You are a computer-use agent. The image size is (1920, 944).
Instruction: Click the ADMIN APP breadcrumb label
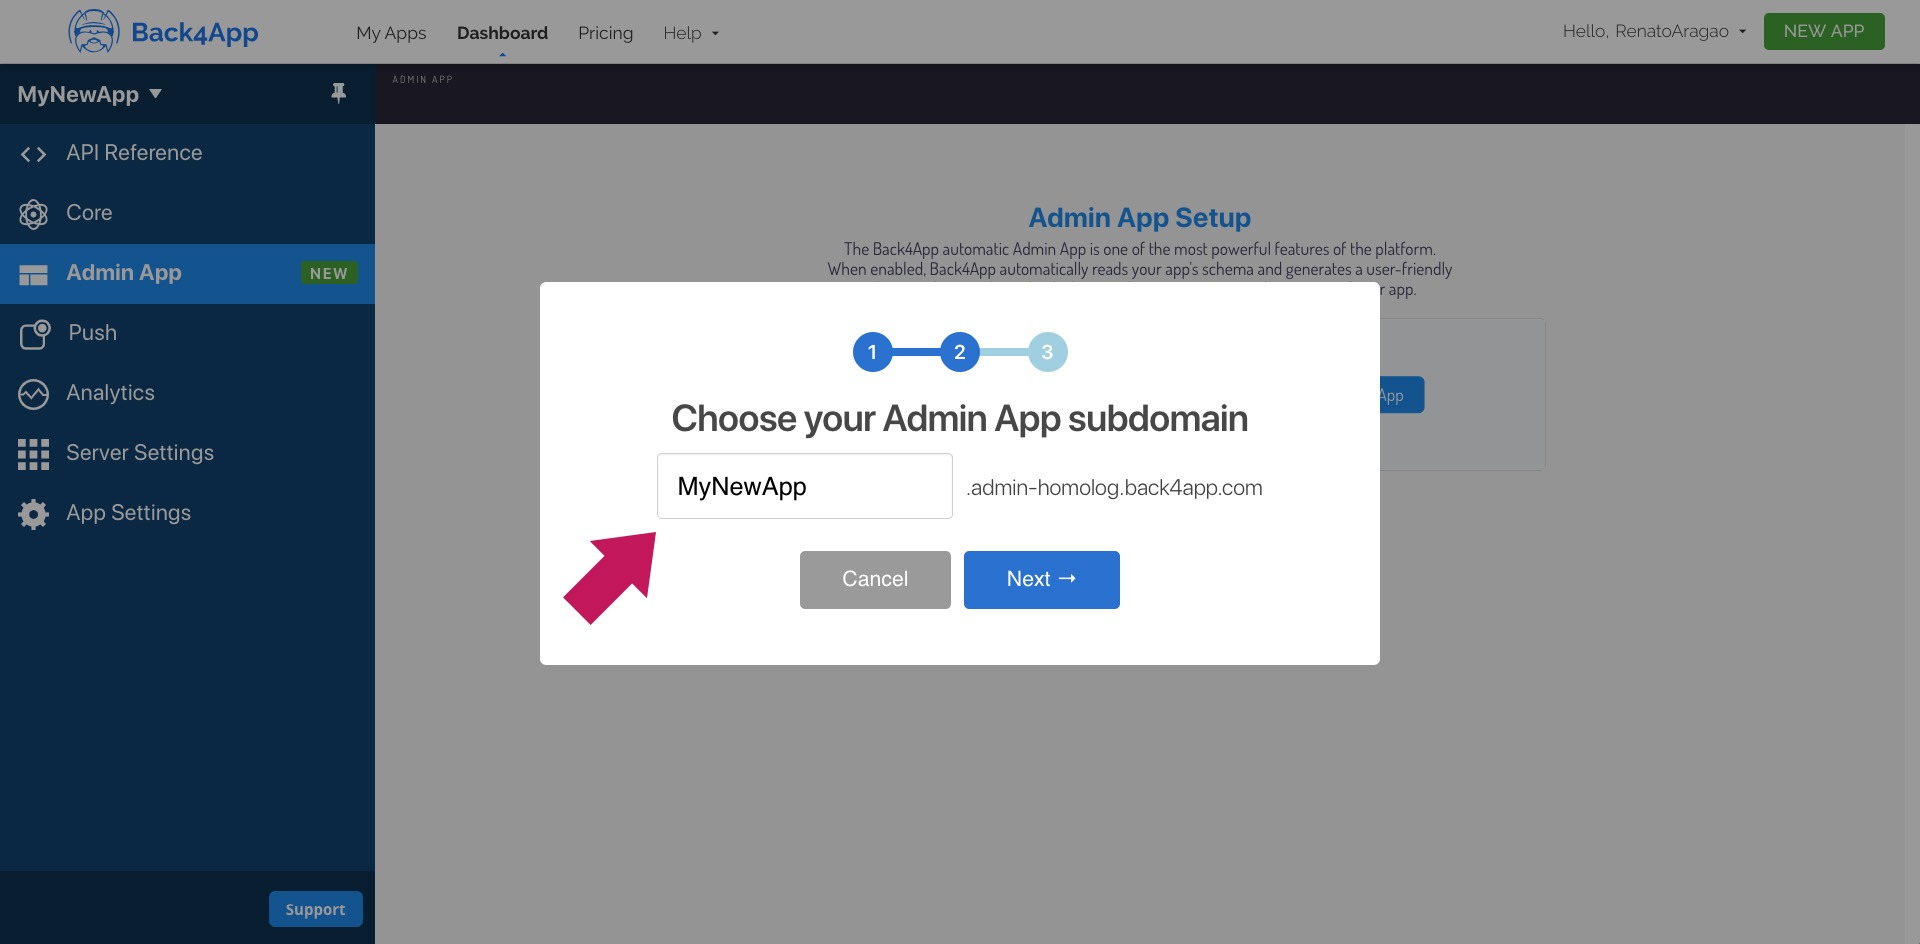coord(423,79)
